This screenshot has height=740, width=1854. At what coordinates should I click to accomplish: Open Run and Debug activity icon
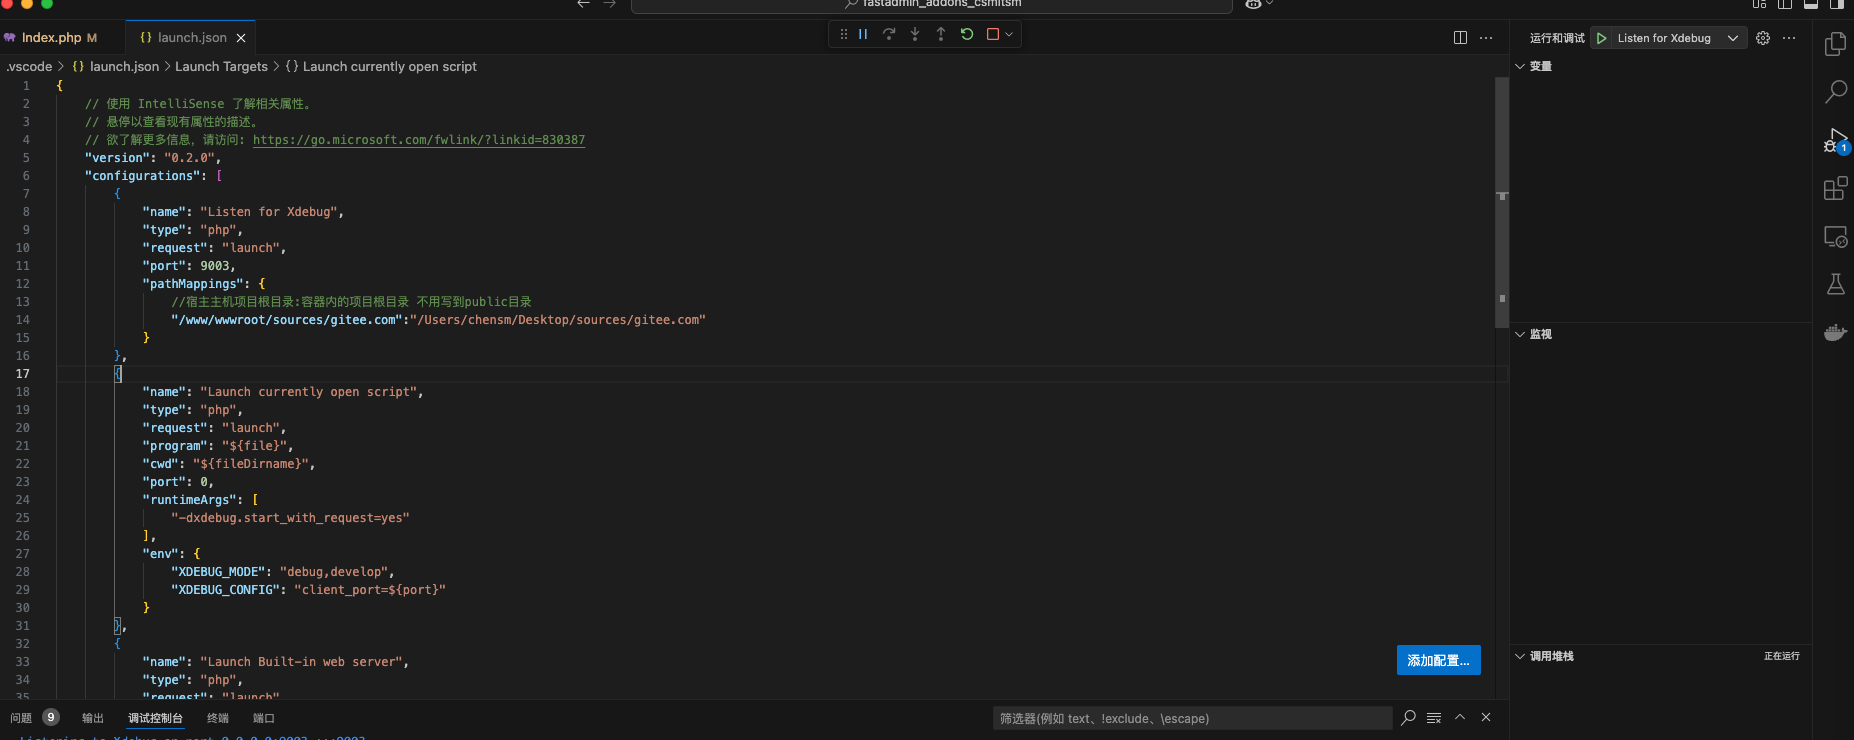pos(1836,140)
